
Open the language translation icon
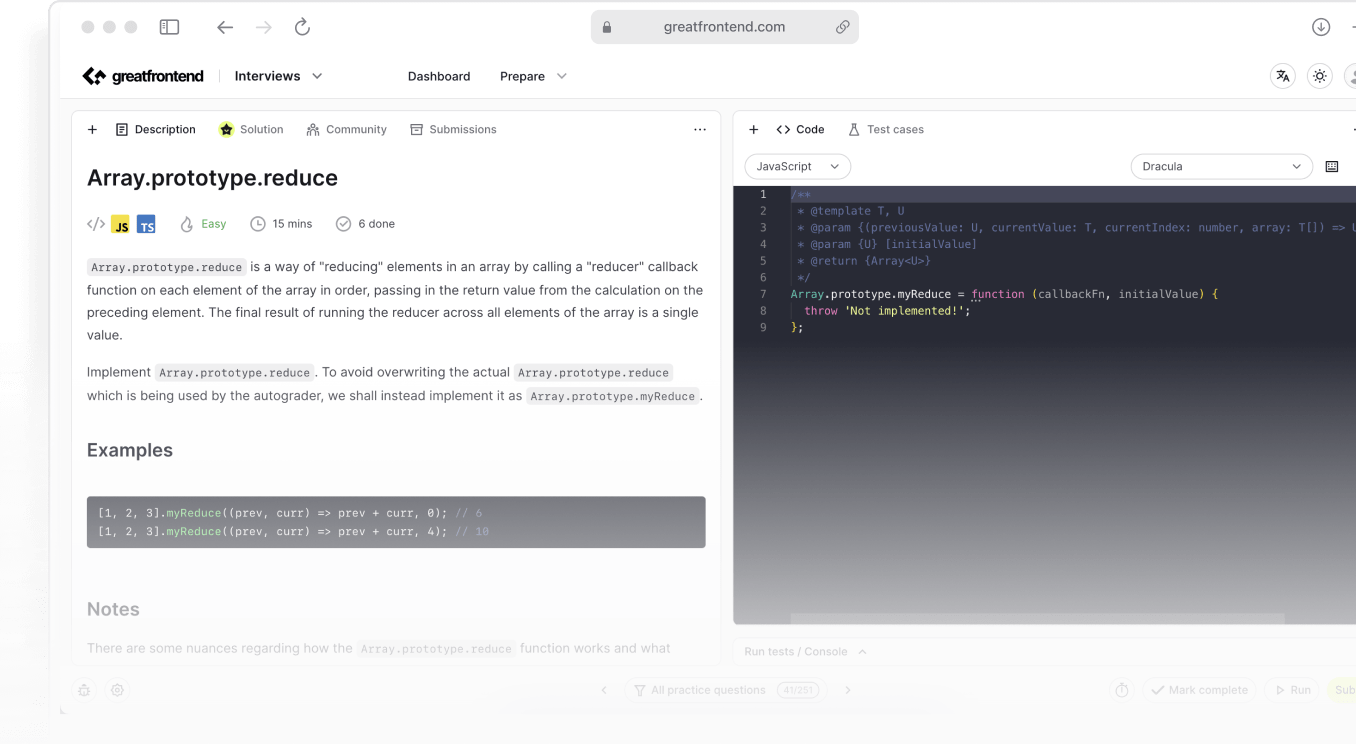point(1282,76)
